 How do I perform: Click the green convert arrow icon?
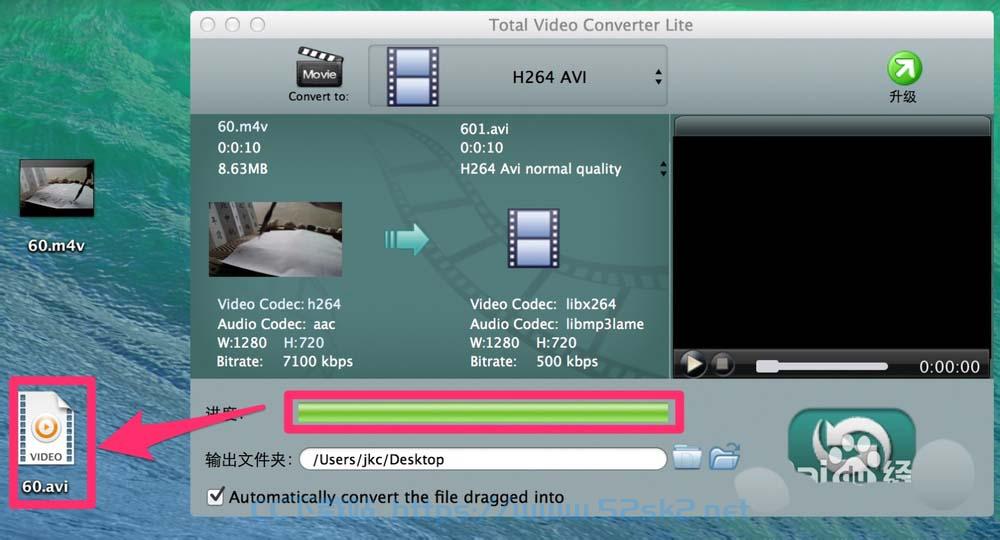tap(406, 240)
